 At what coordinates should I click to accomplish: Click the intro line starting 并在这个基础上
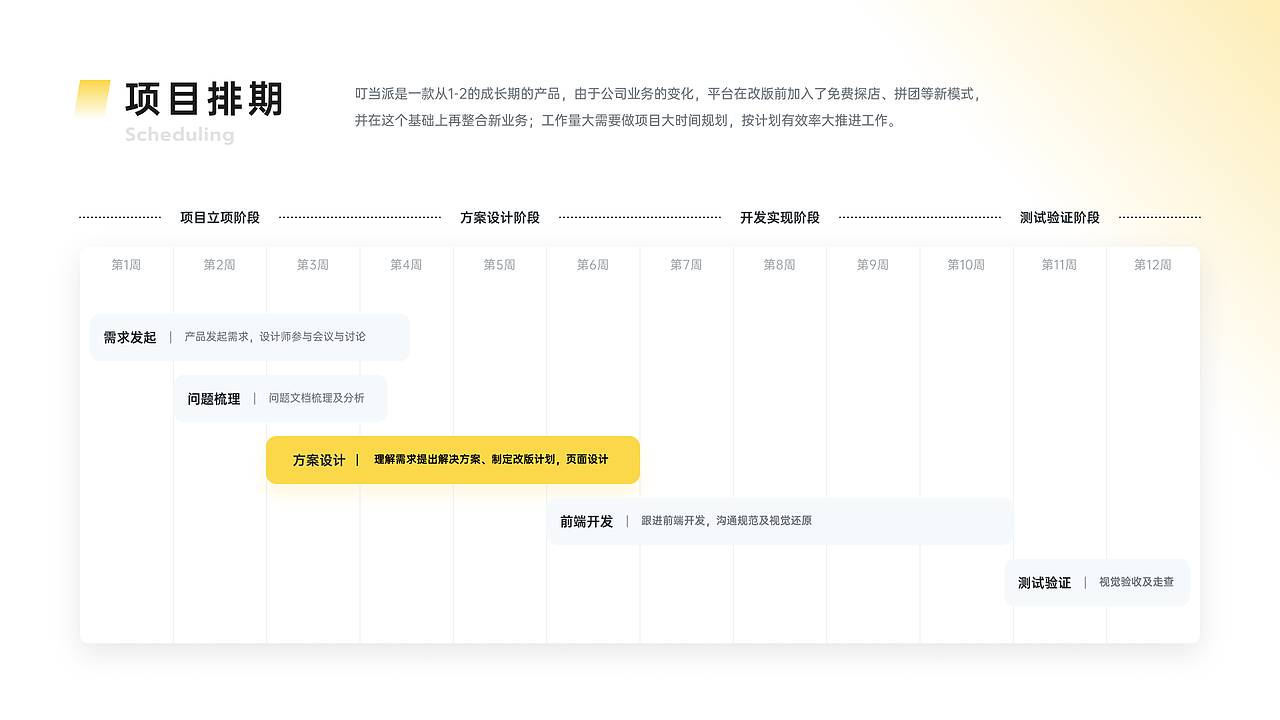628,121
